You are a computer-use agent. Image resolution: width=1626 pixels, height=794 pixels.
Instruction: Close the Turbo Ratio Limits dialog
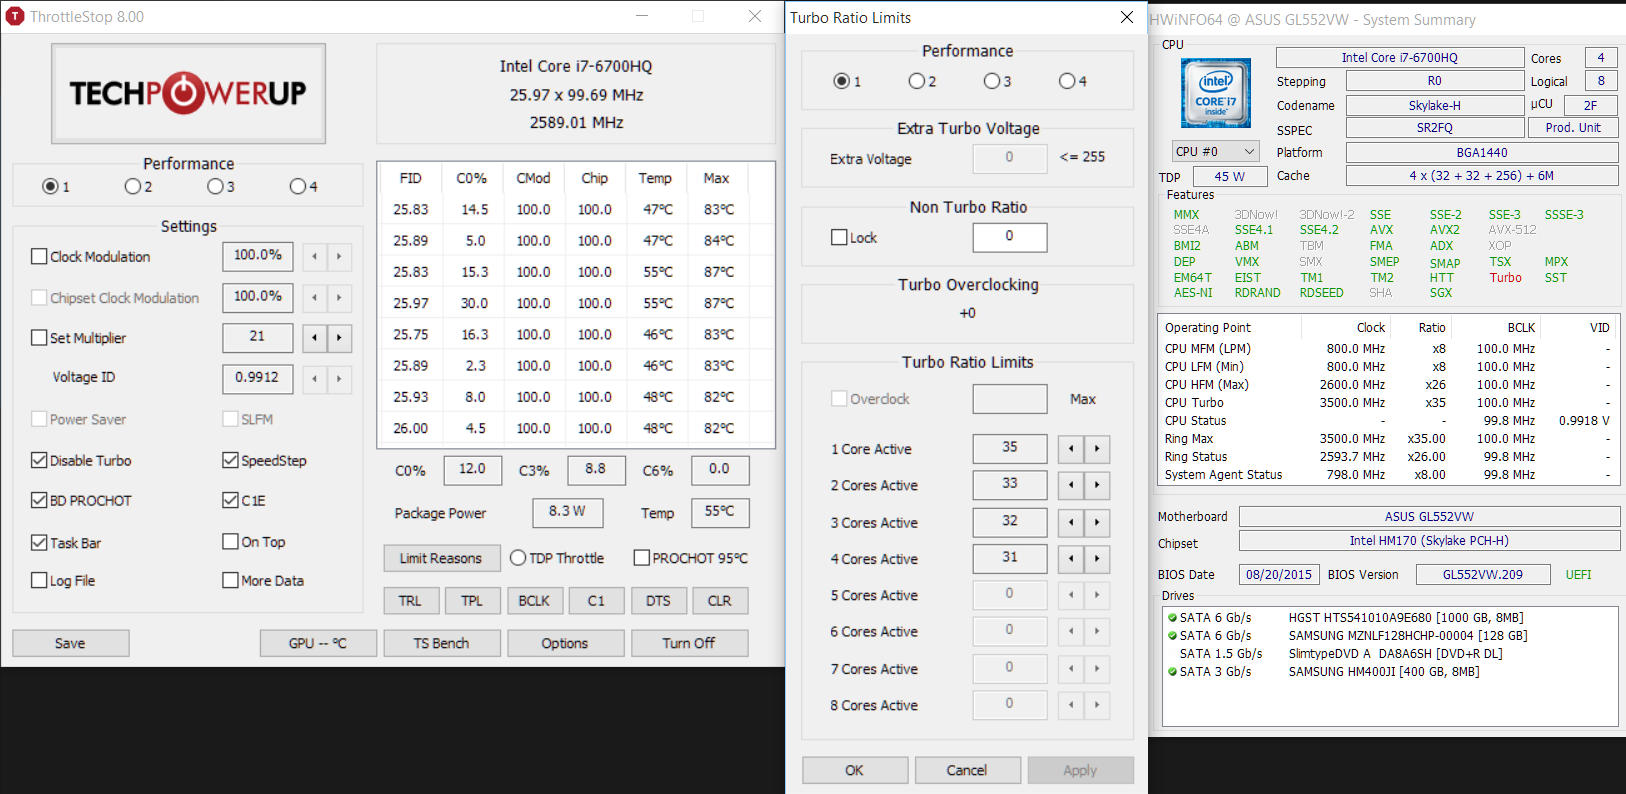[1127, 17]
